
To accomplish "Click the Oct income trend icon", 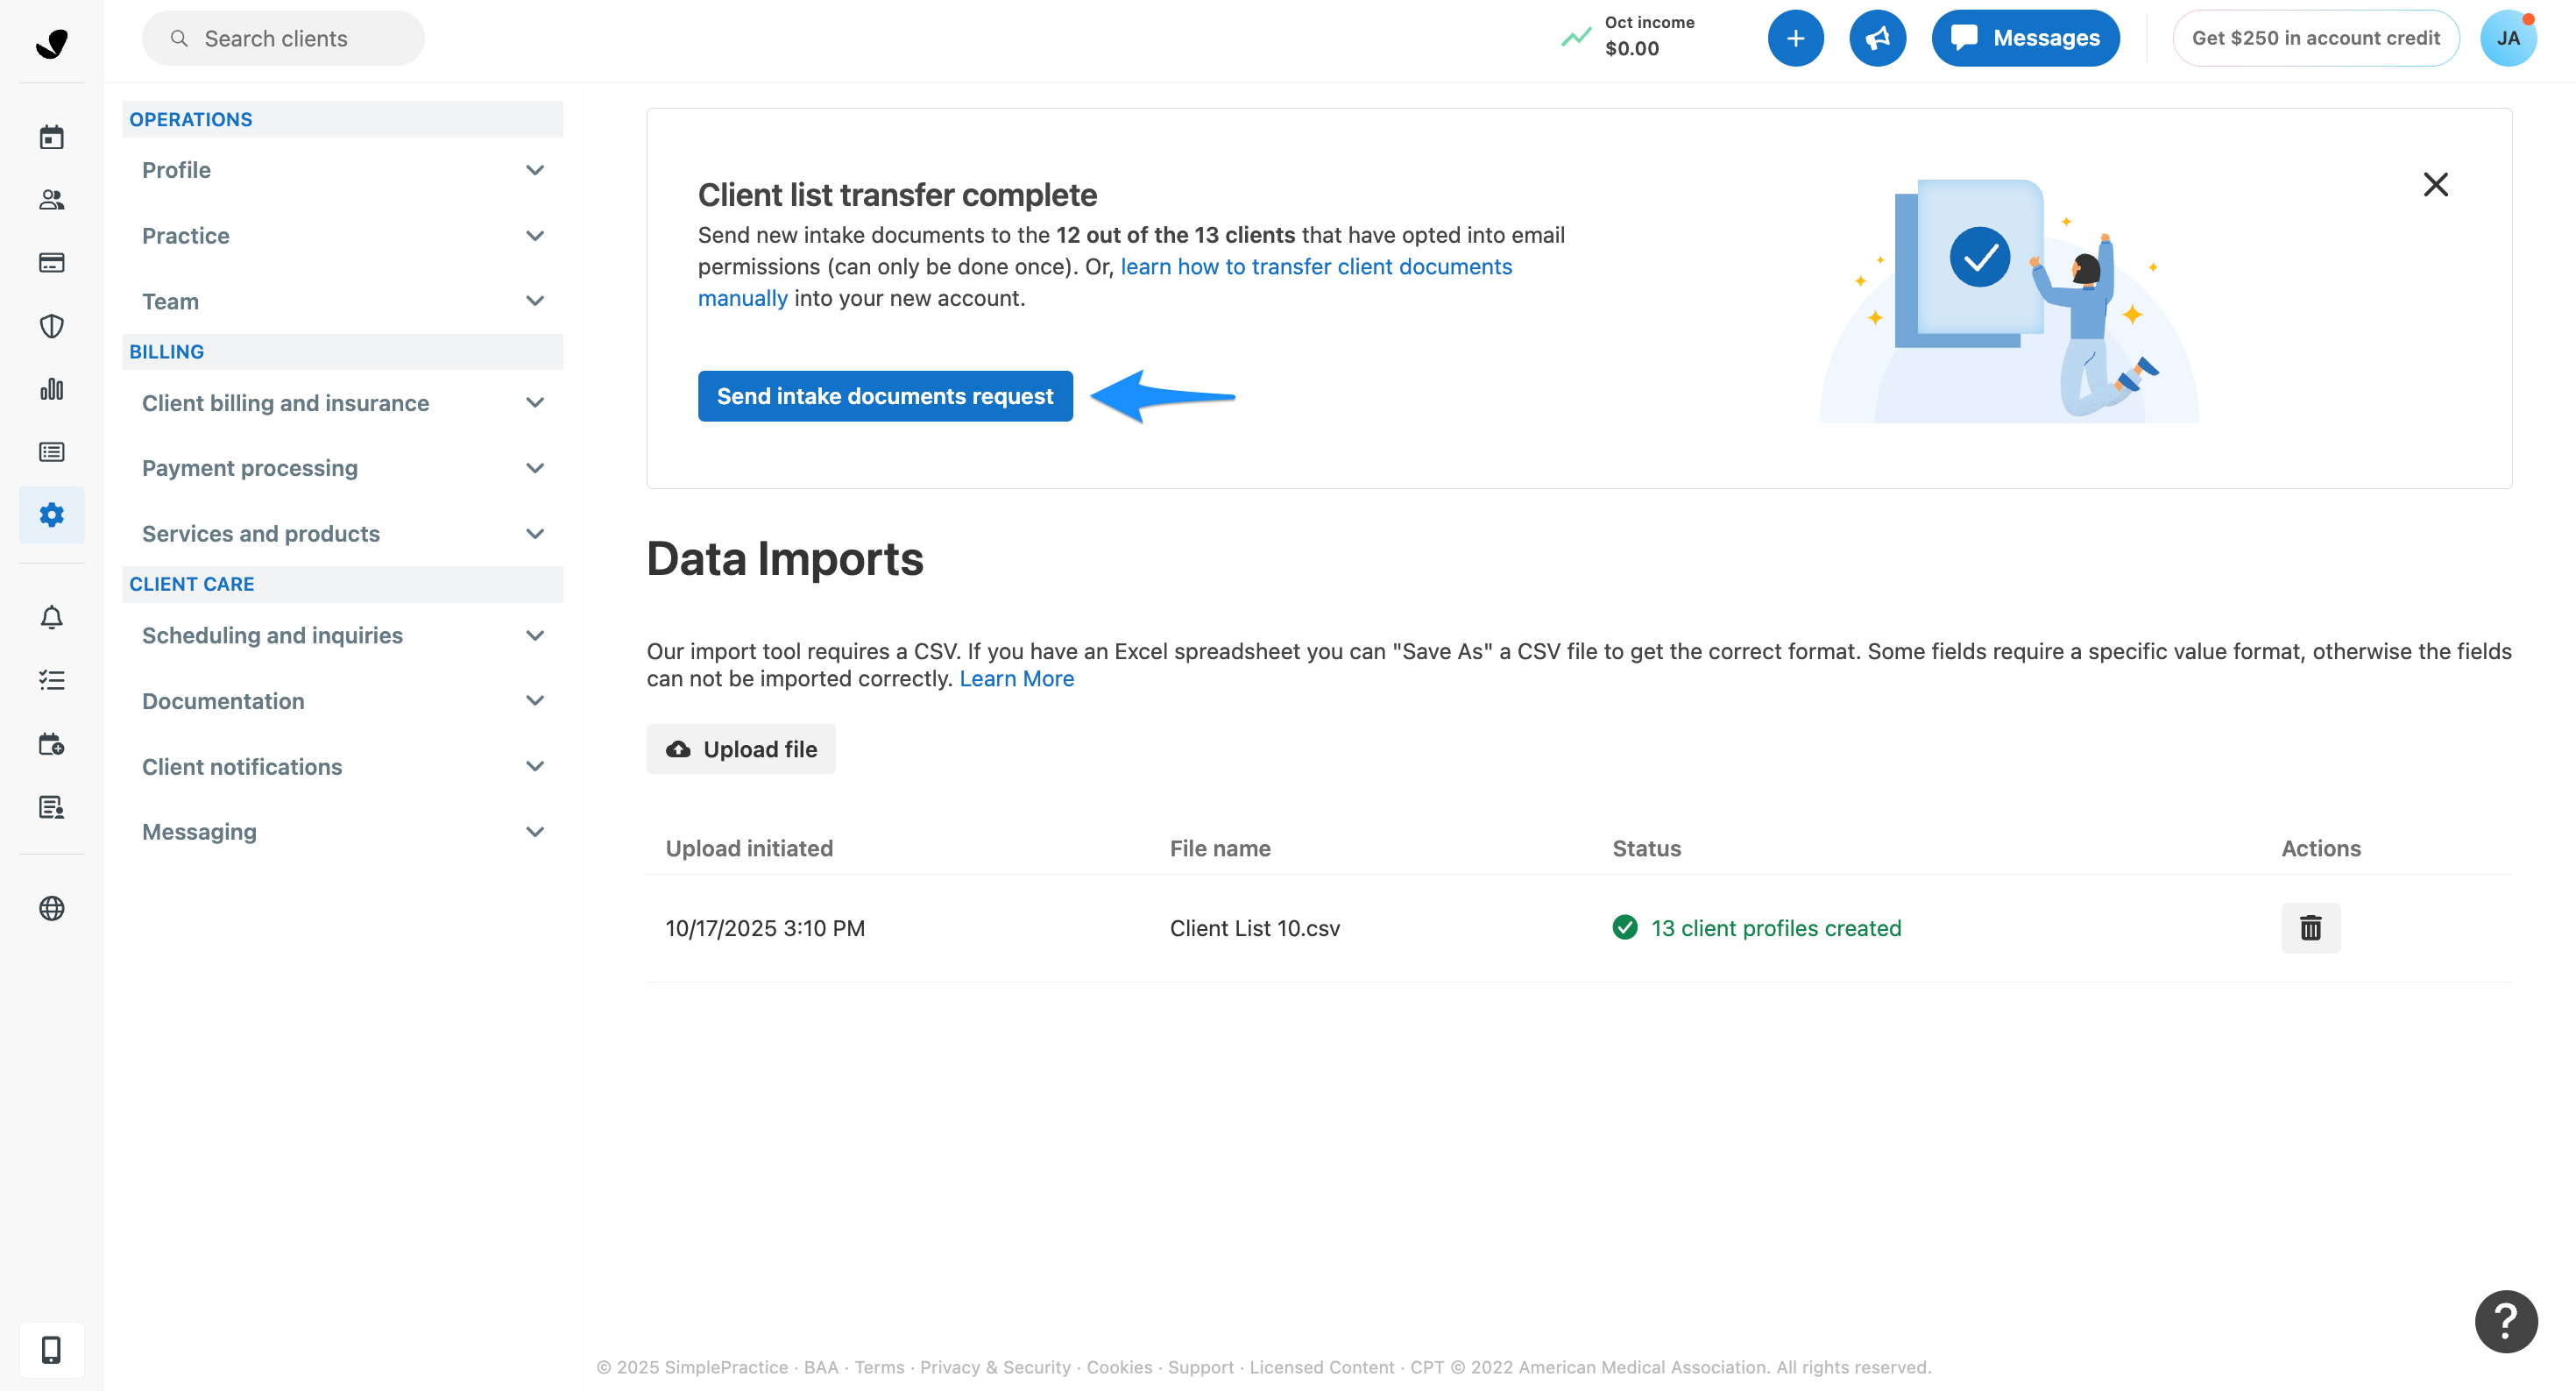I will [1576, 38].
